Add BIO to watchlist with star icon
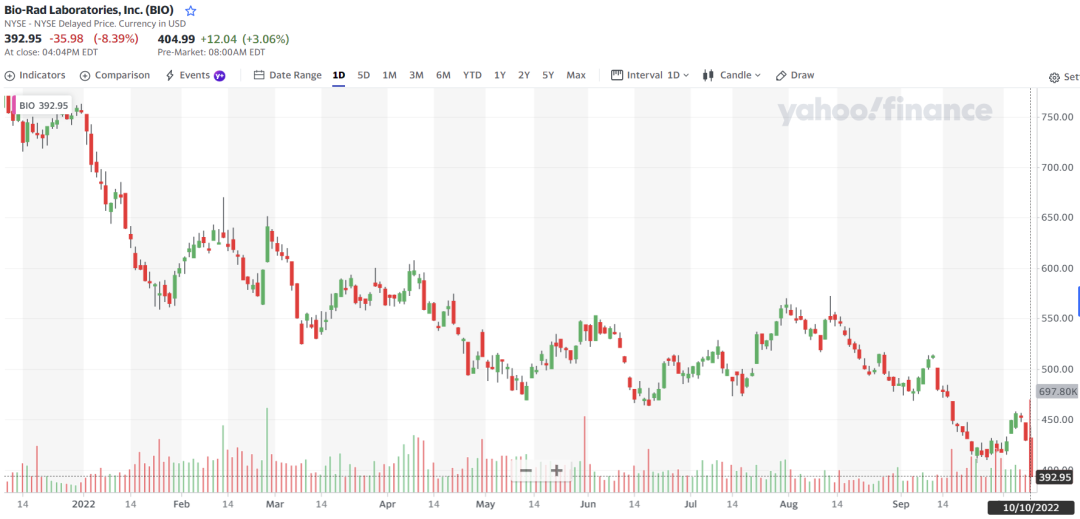The height and width of the screenshot is (519, 1080). click(x=191, y=10)
